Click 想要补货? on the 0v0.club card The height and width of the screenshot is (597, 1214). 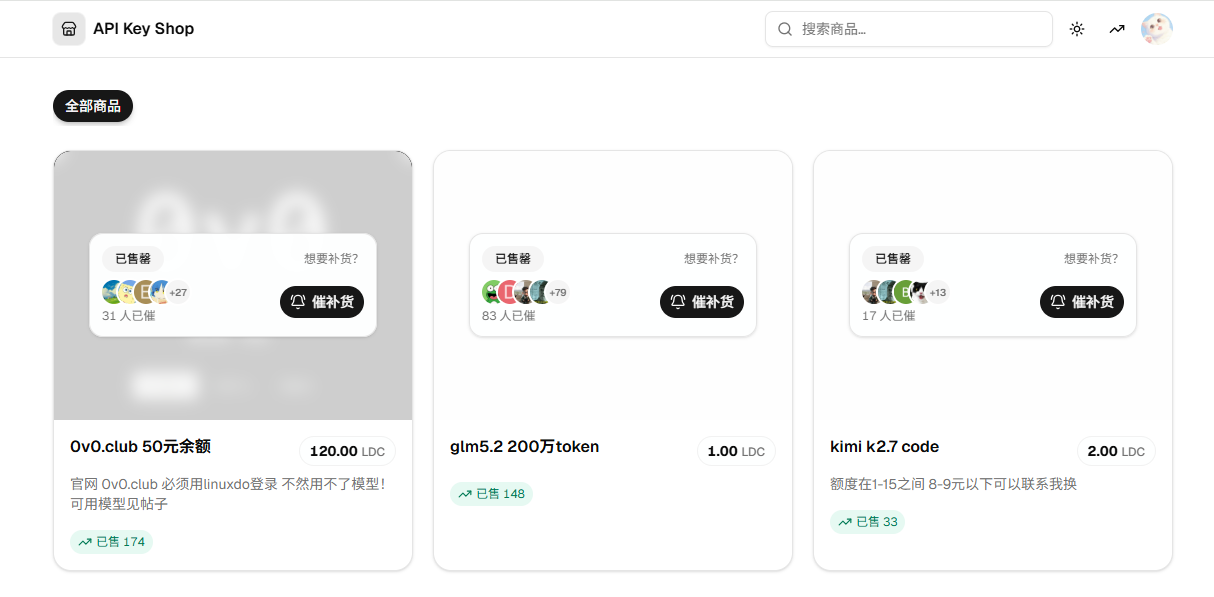coord(331,259)
